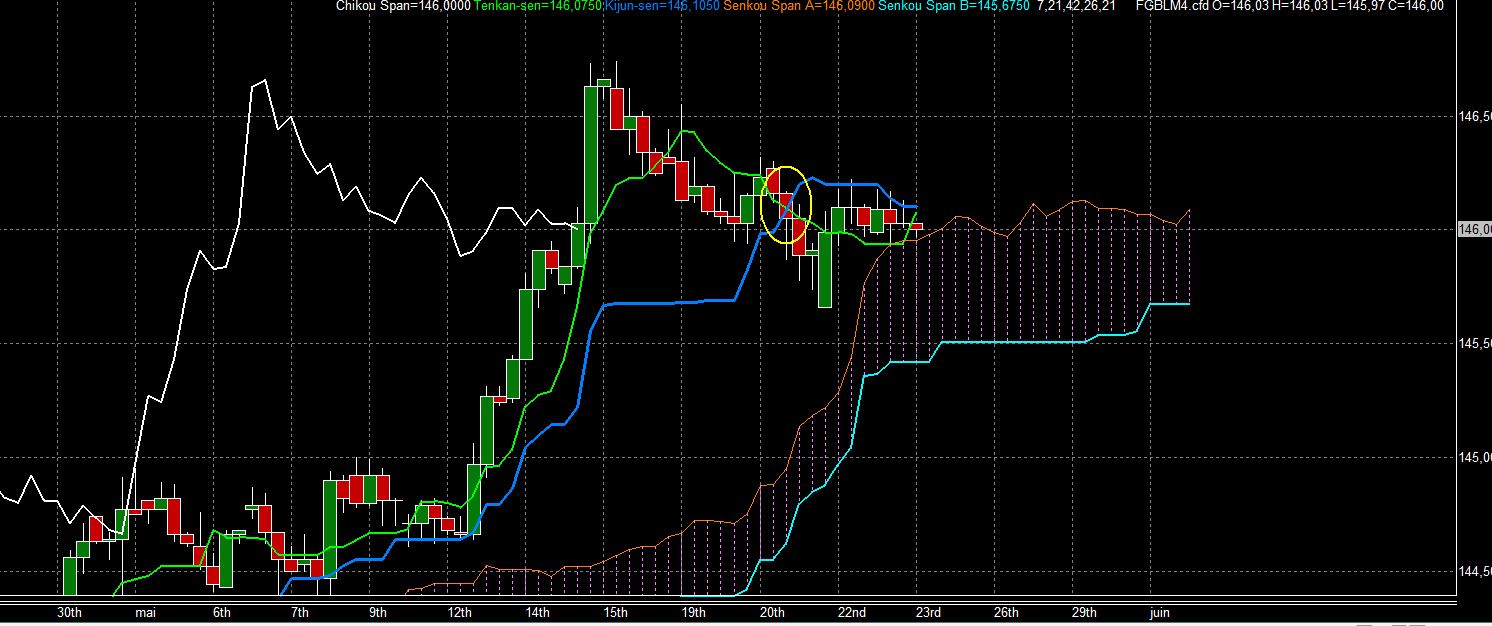Click the C=146,00 close price value
This screenshot has width=1492, height=626.
(x=1416, y=6)
